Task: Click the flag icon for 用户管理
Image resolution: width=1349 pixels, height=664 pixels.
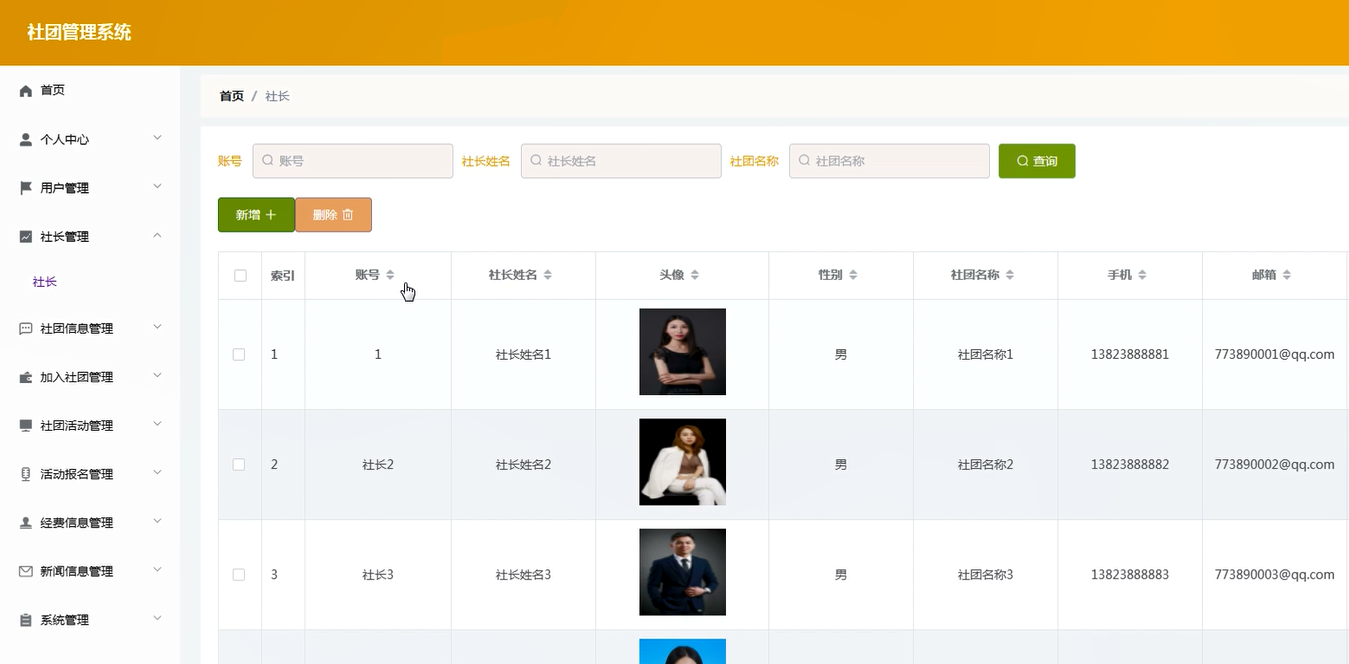Action: [x=26, y=188]
